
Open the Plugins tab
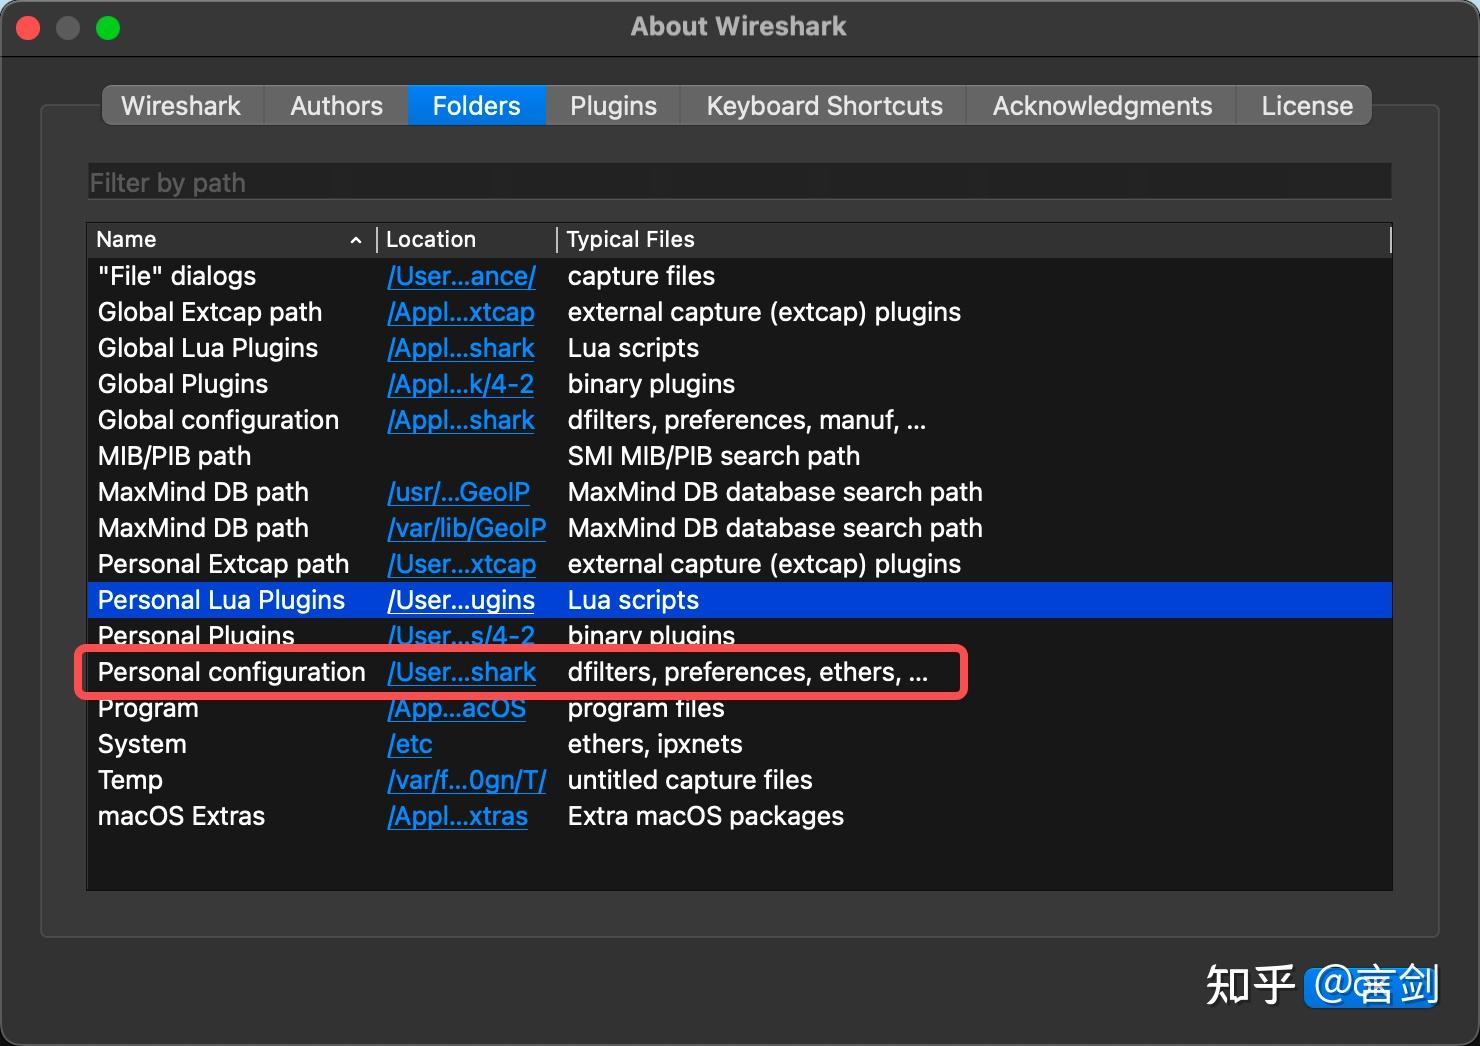click(x=611, y=105)
